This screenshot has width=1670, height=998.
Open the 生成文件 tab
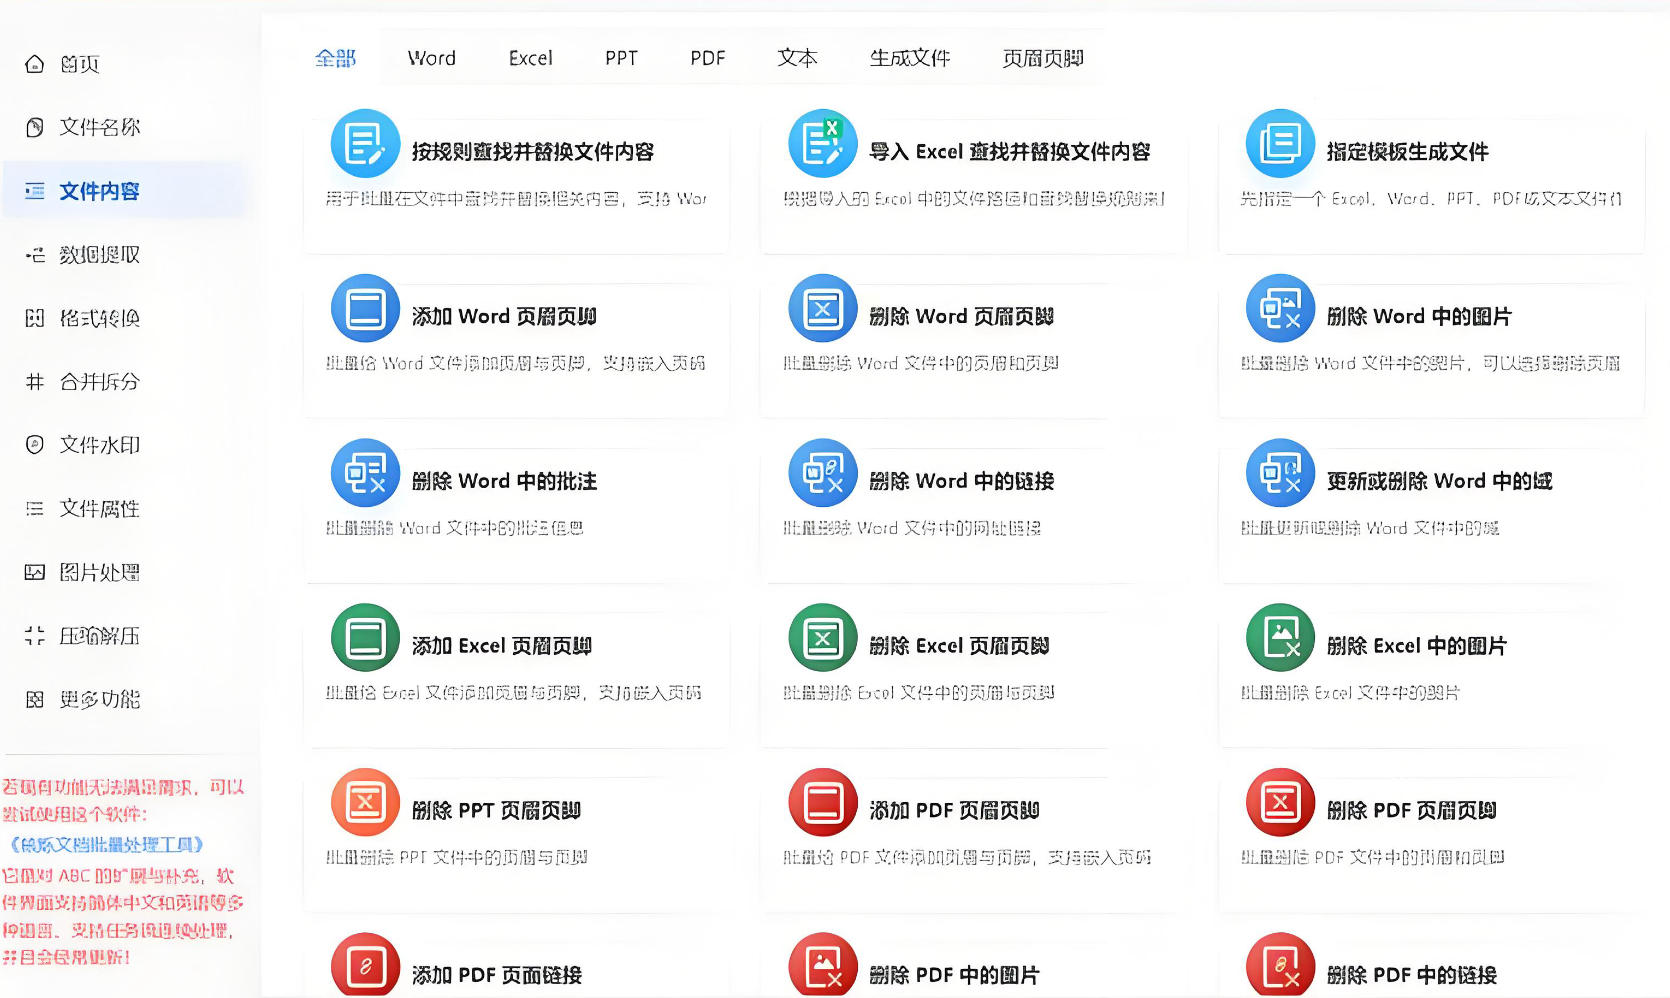(x=910, y=58)
